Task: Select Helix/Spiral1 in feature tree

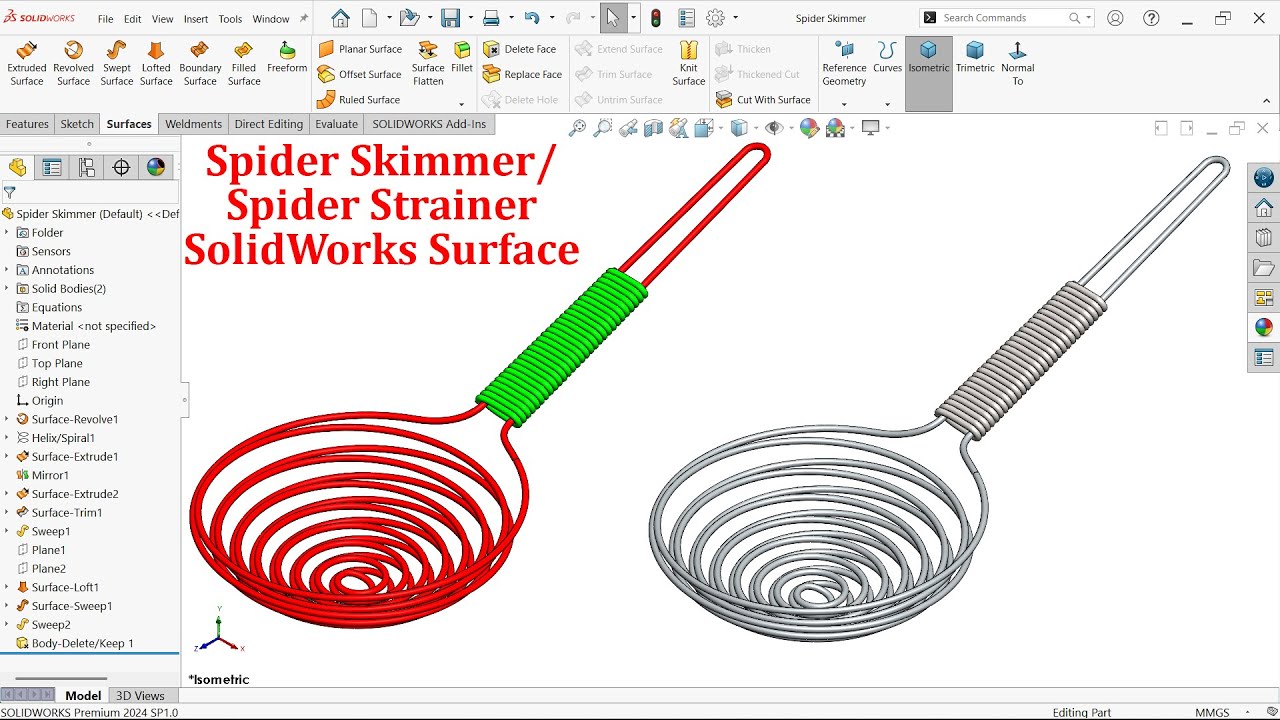Action: tap(63, 438)
